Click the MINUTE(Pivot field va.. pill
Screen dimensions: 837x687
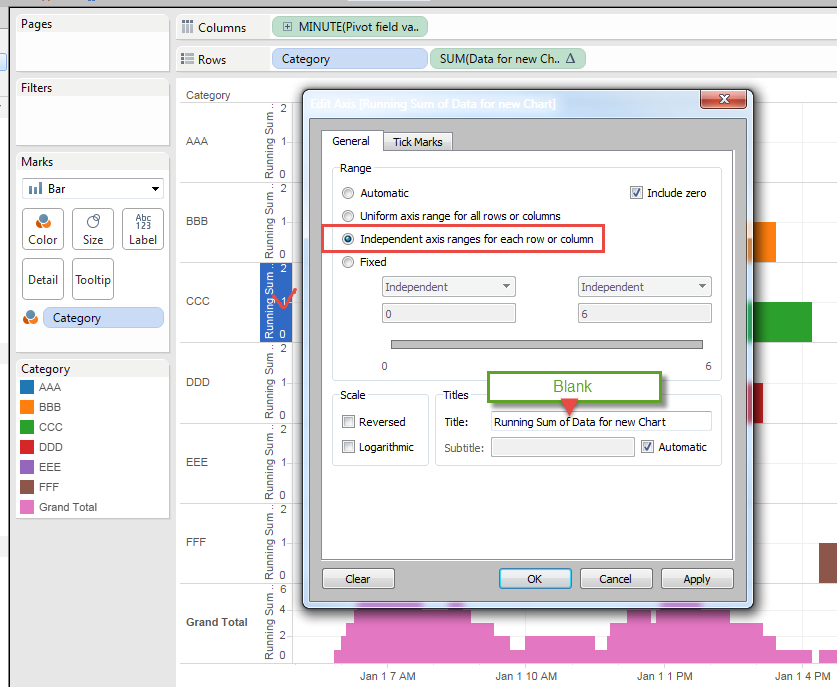pyautogui.click(x=350, y=27)
